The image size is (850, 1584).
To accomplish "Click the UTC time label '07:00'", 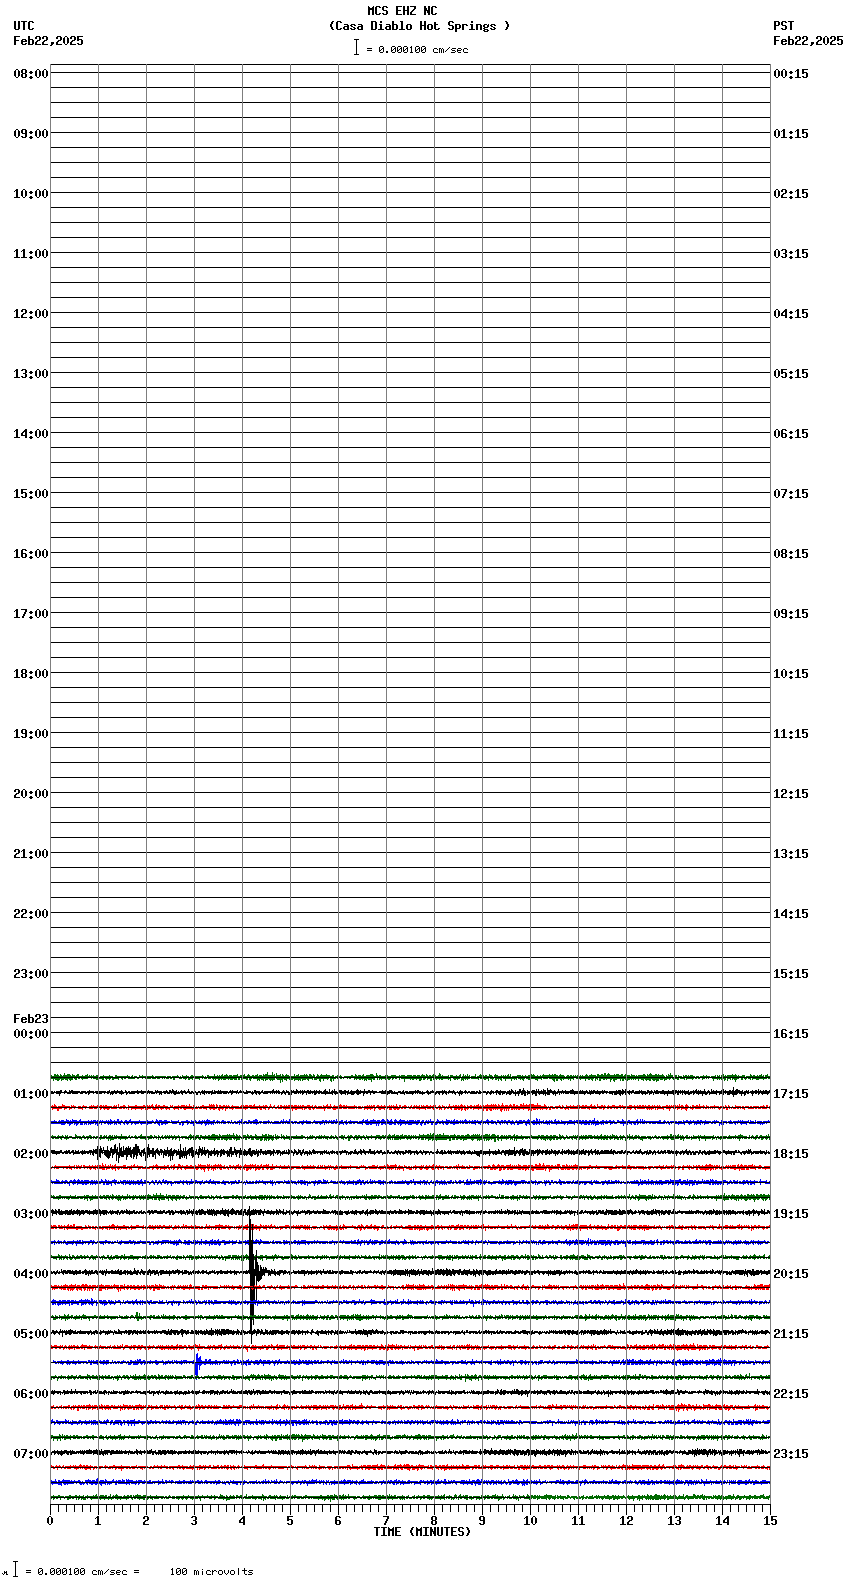I will [x=31, y=1454].
